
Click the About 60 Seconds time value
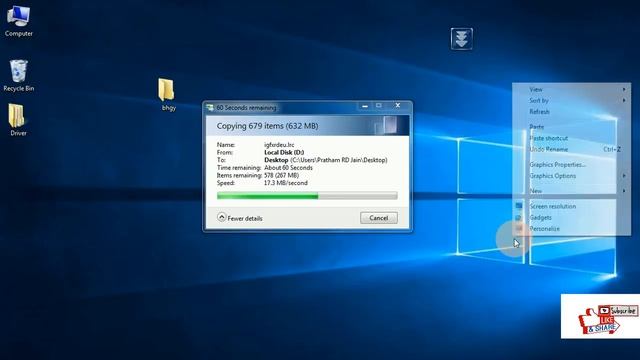[289, 168]
